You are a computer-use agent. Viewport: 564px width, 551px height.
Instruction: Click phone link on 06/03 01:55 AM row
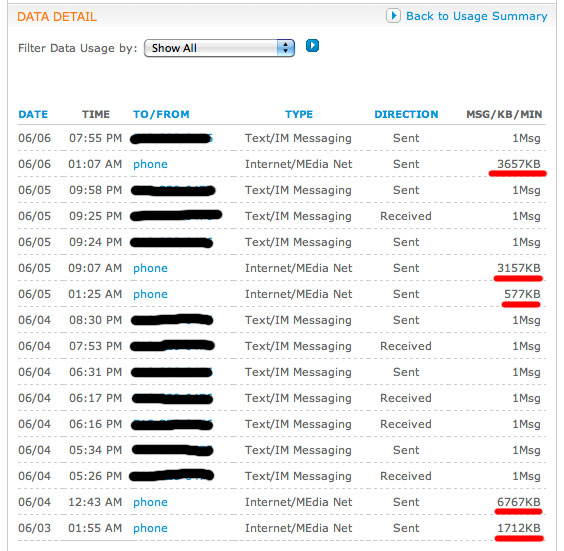click(150, 528)
